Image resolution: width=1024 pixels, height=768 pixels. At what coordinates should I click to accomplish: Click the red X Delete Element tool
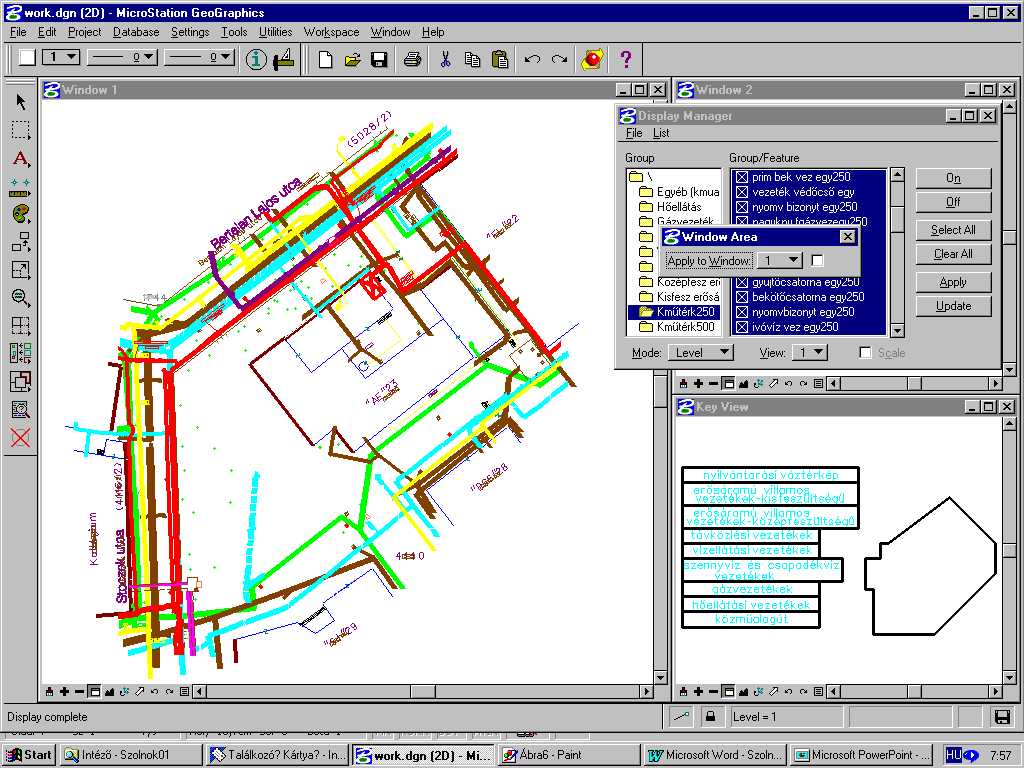click(x=20, y=438)
